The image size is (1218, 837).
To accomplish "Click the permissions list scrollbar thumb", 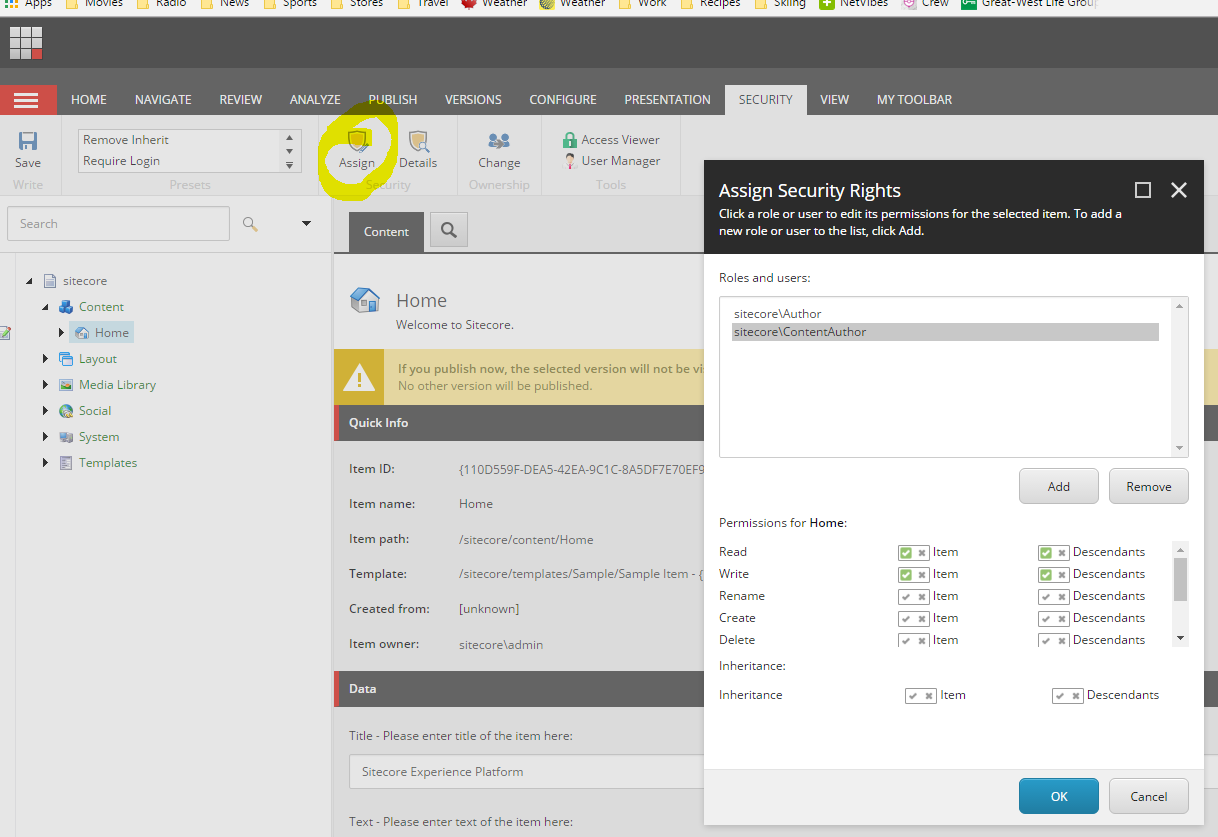I will [x=1180, y=579].
